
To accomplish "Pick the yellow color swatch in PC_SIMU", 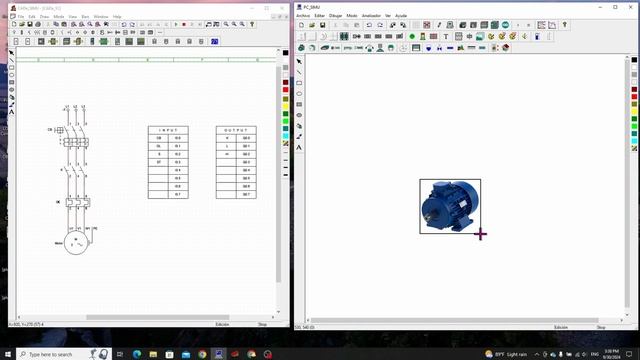I will pos(634,111).
